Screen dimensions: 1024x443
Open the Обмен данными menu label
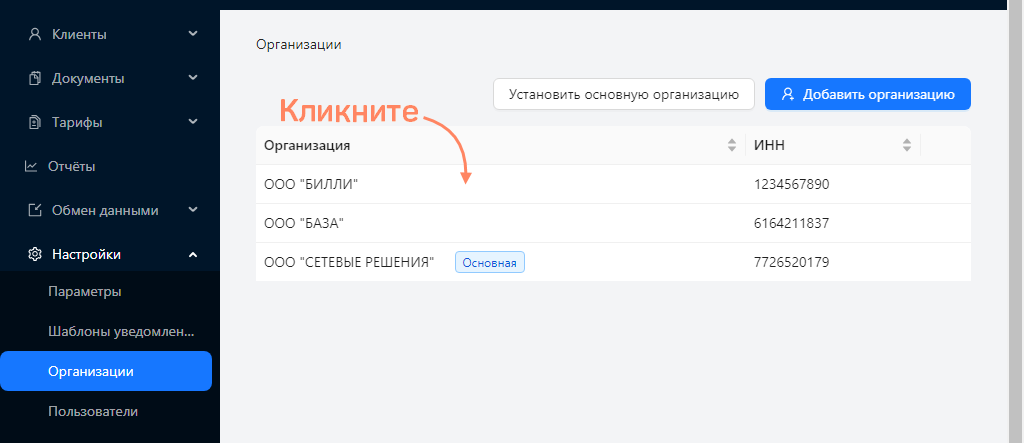tap(105, 210)
